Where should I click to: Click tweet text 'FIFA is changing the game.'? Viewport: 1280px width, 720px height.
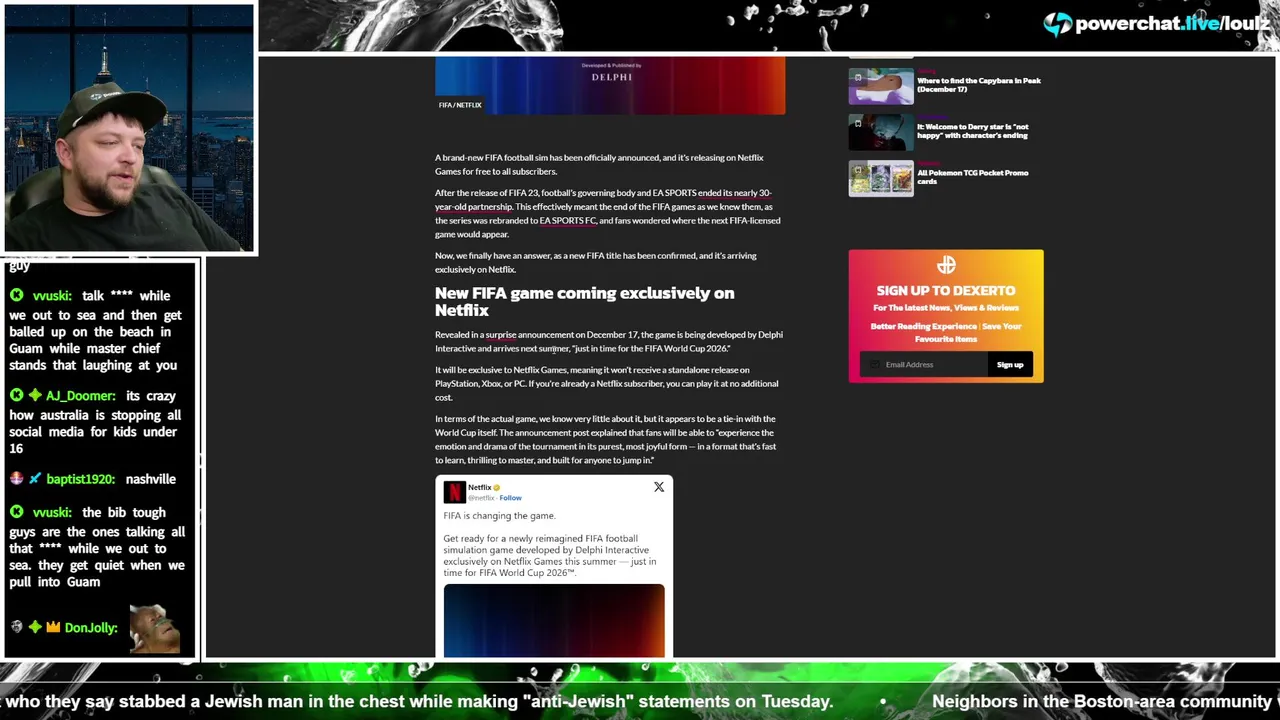point(499,516)
